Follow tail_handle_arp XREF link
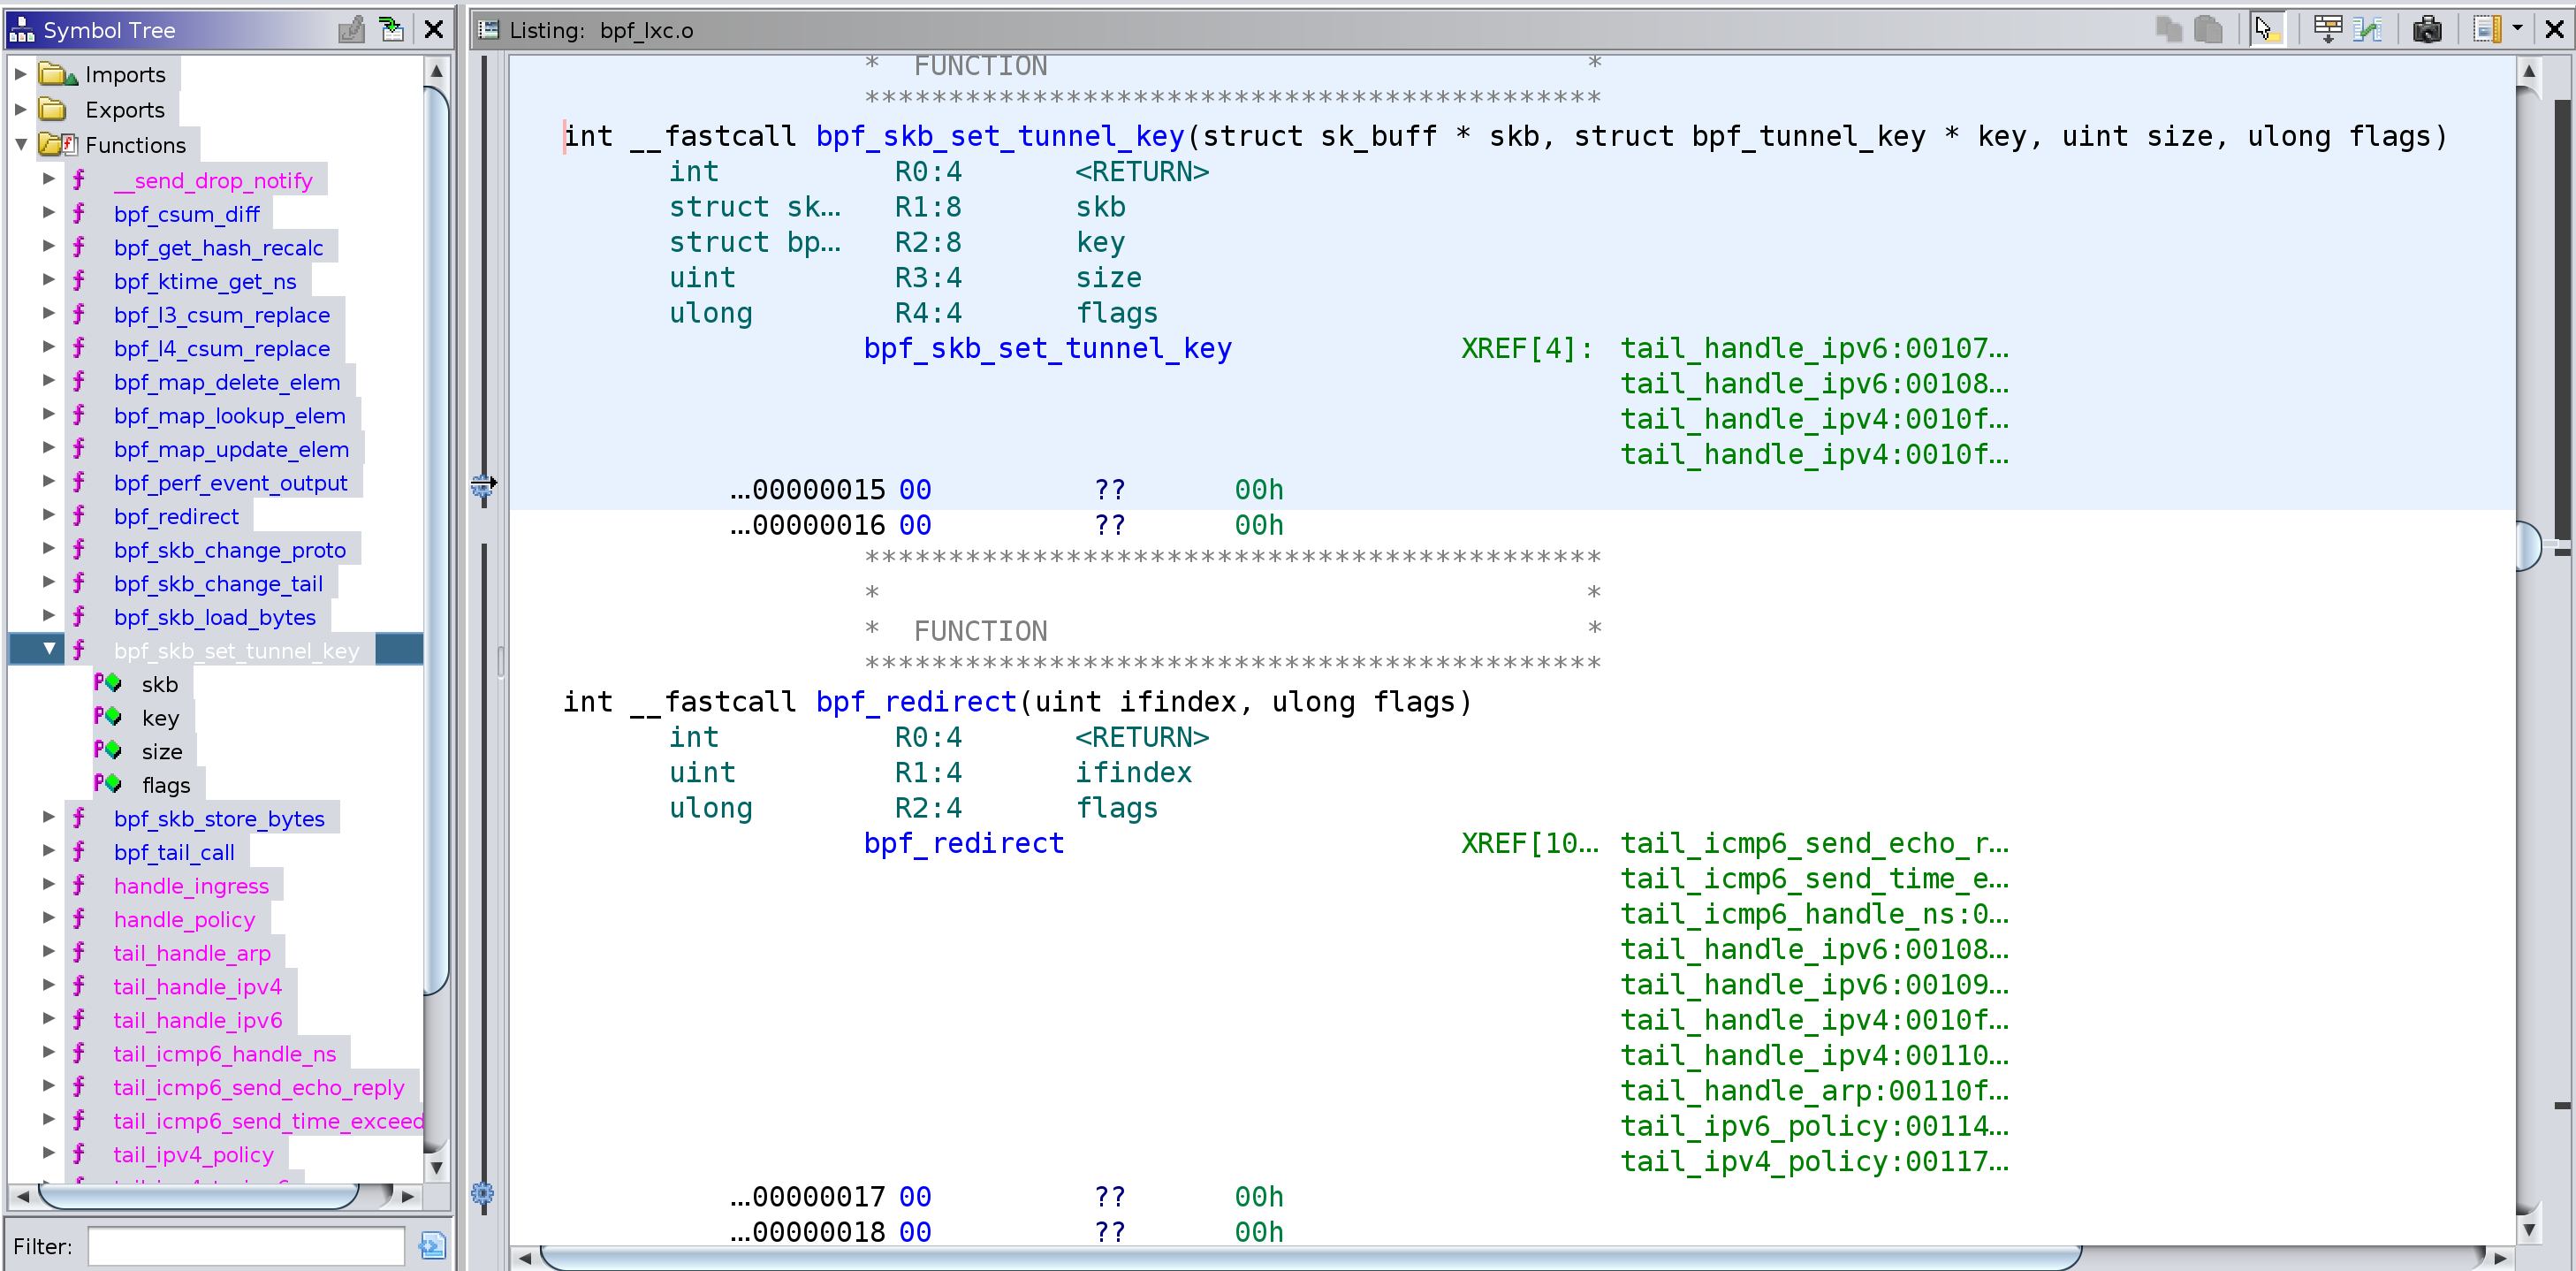 (x=1813, y=1091)
